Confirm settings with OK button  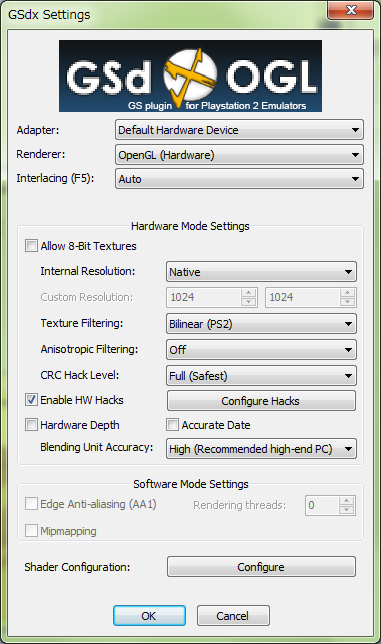[x=149, y=616]
